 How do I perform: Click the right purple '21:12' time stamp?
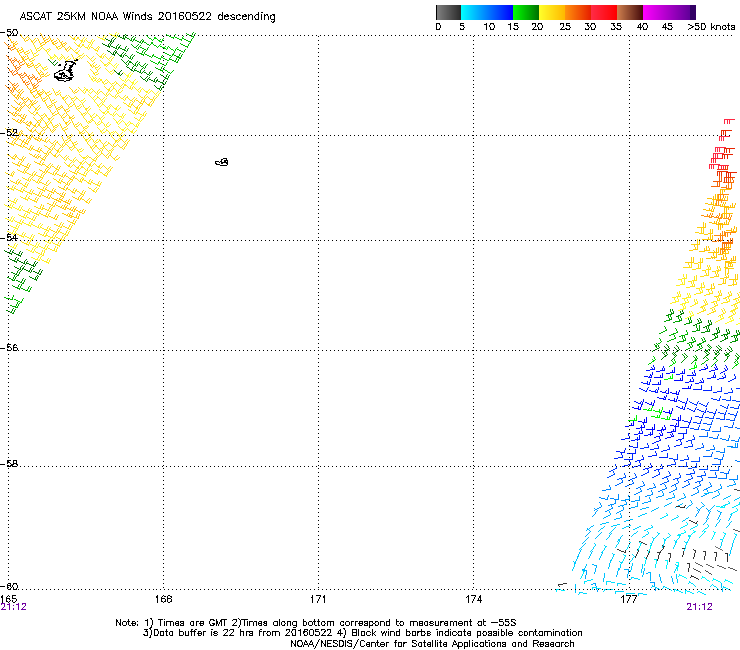click(x=699, y=607)
